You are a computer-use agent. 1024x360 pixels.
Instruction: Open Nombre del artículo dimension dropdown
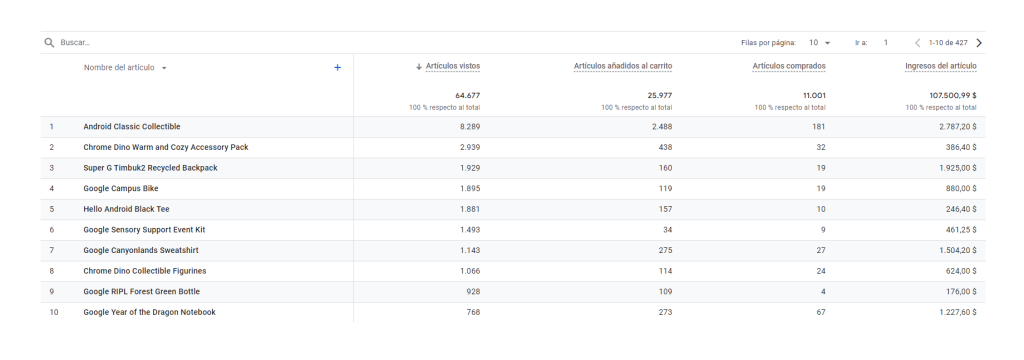pyautogui.click(x=125, y=67)
